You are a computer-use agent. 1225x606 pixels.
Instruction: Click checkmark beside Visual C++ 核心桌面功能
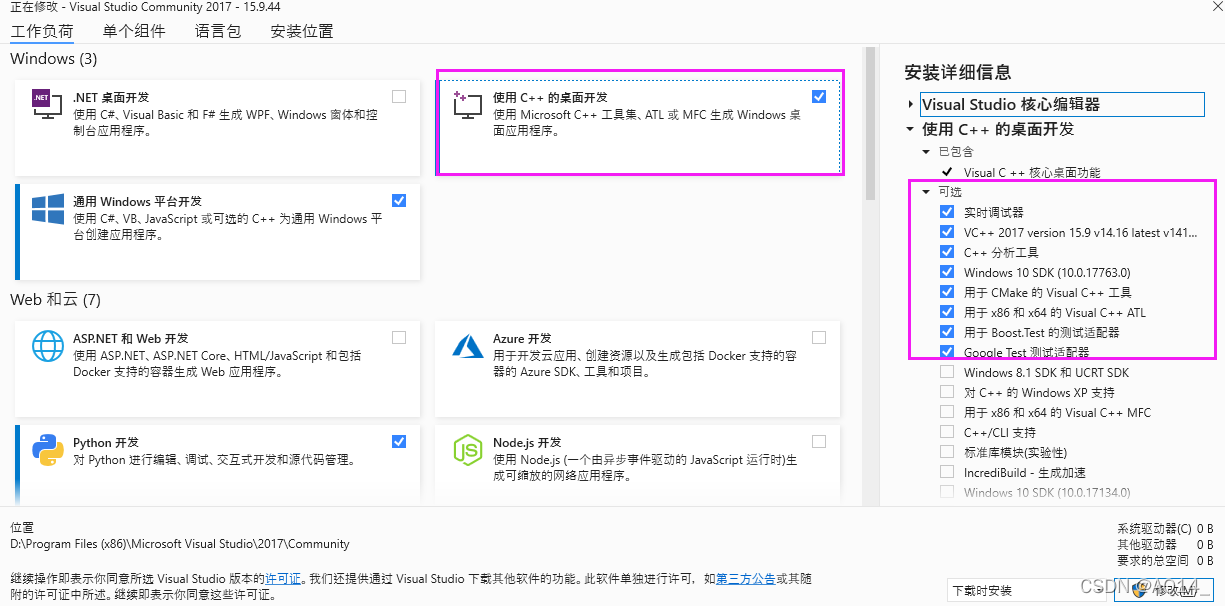tap(945, 171)
